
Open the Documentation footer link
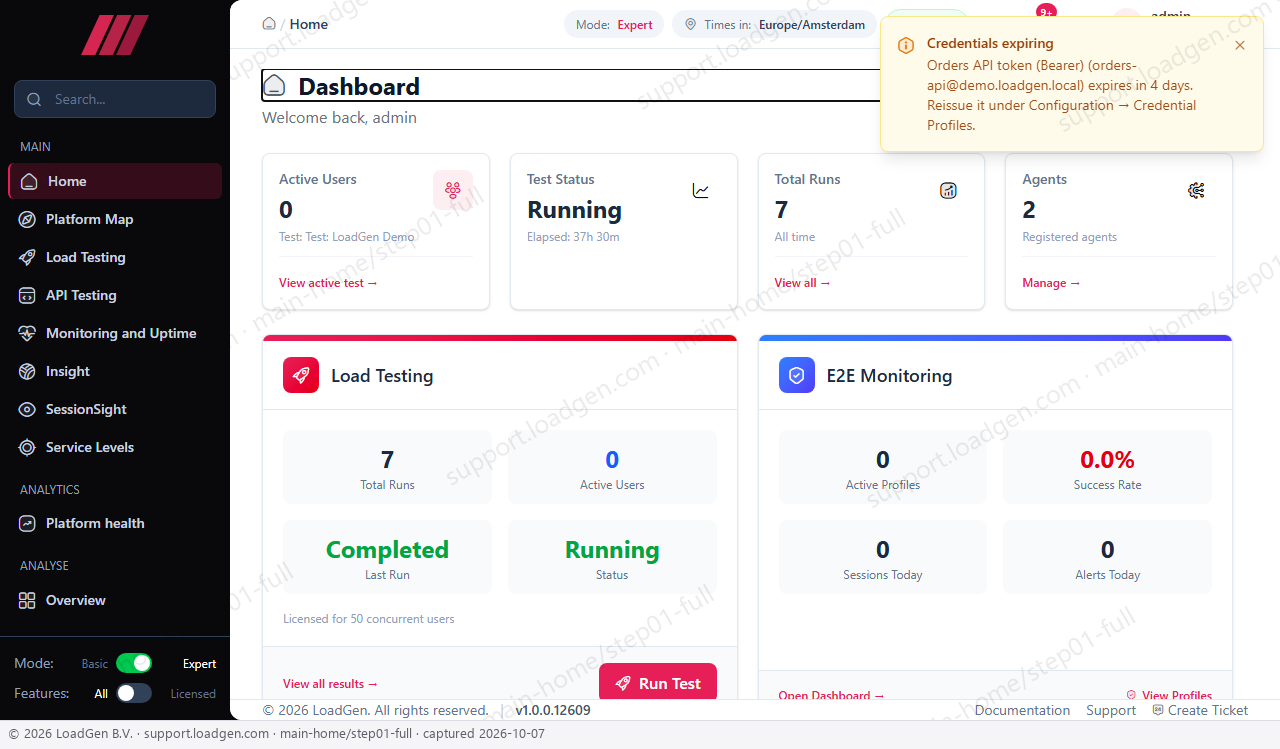pos(1022,710)
